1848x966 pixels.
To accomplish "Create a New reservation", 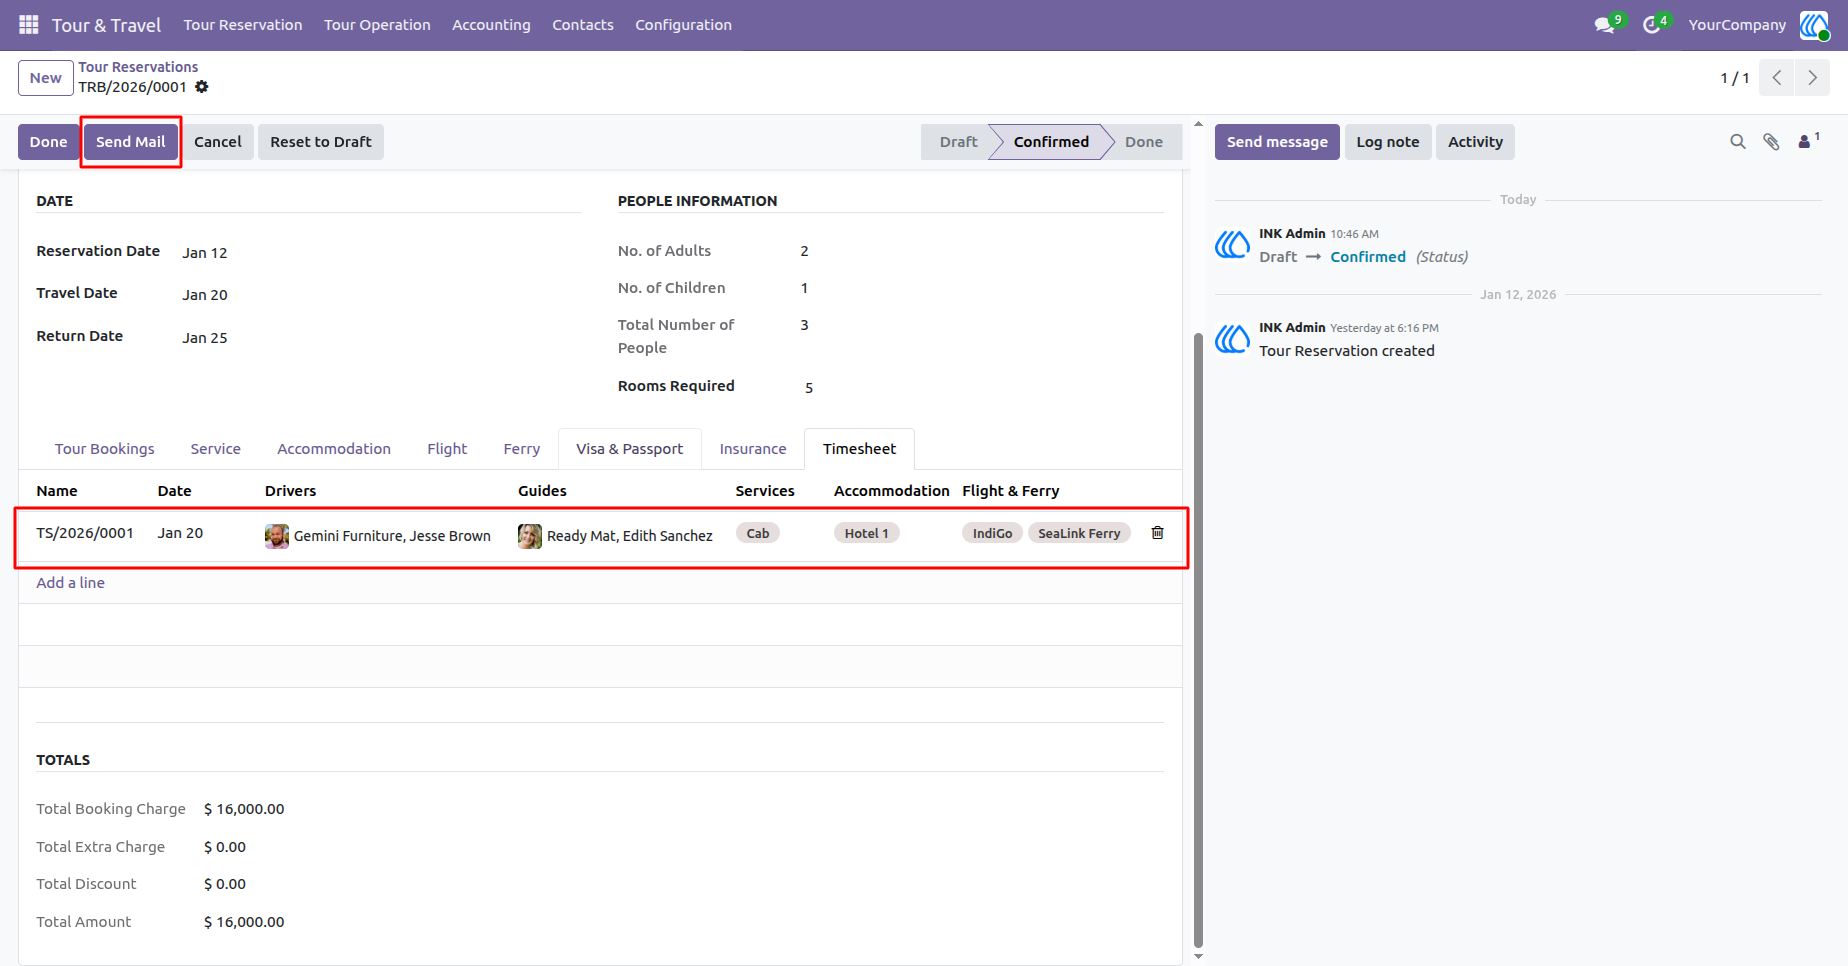I will [46, 78].
